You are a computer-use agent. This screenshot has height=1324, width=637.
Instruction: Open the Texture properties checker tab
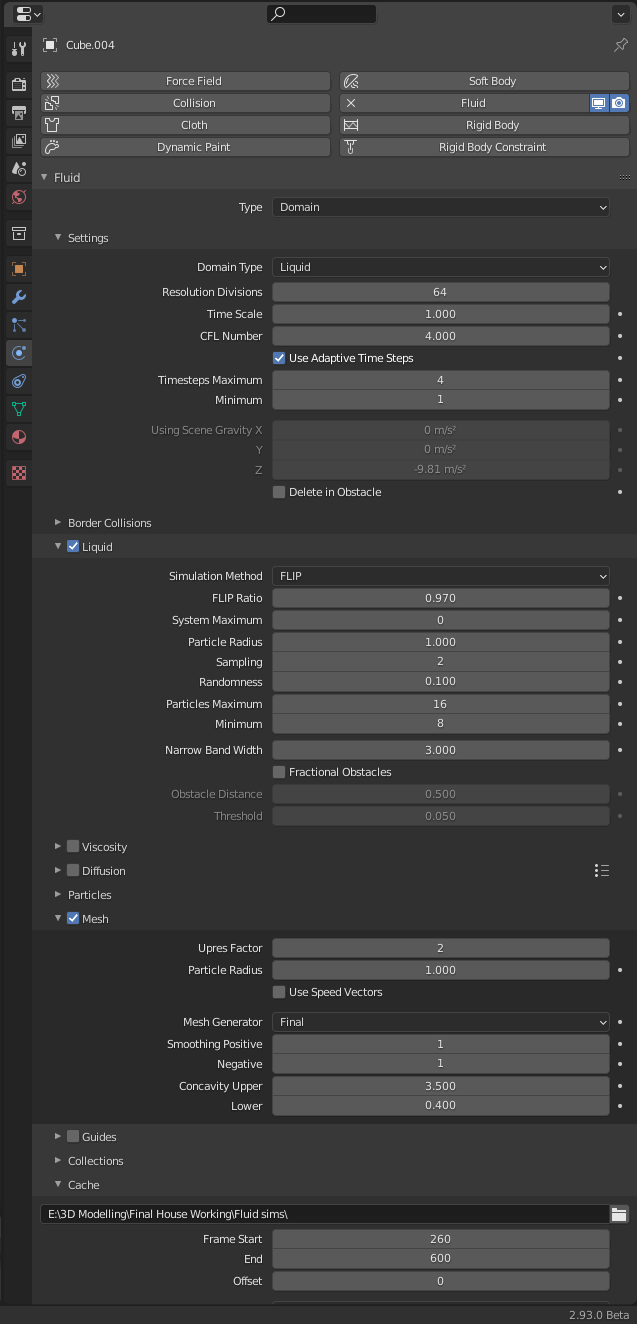18,472
